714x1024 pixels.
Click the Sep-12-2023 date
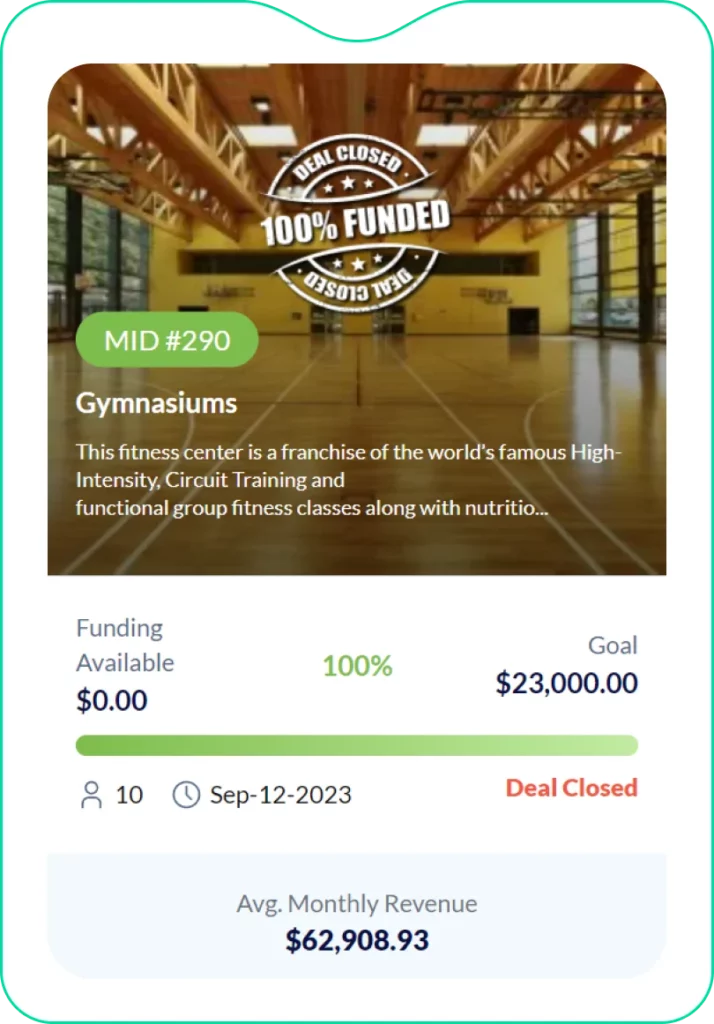point(280,796)
